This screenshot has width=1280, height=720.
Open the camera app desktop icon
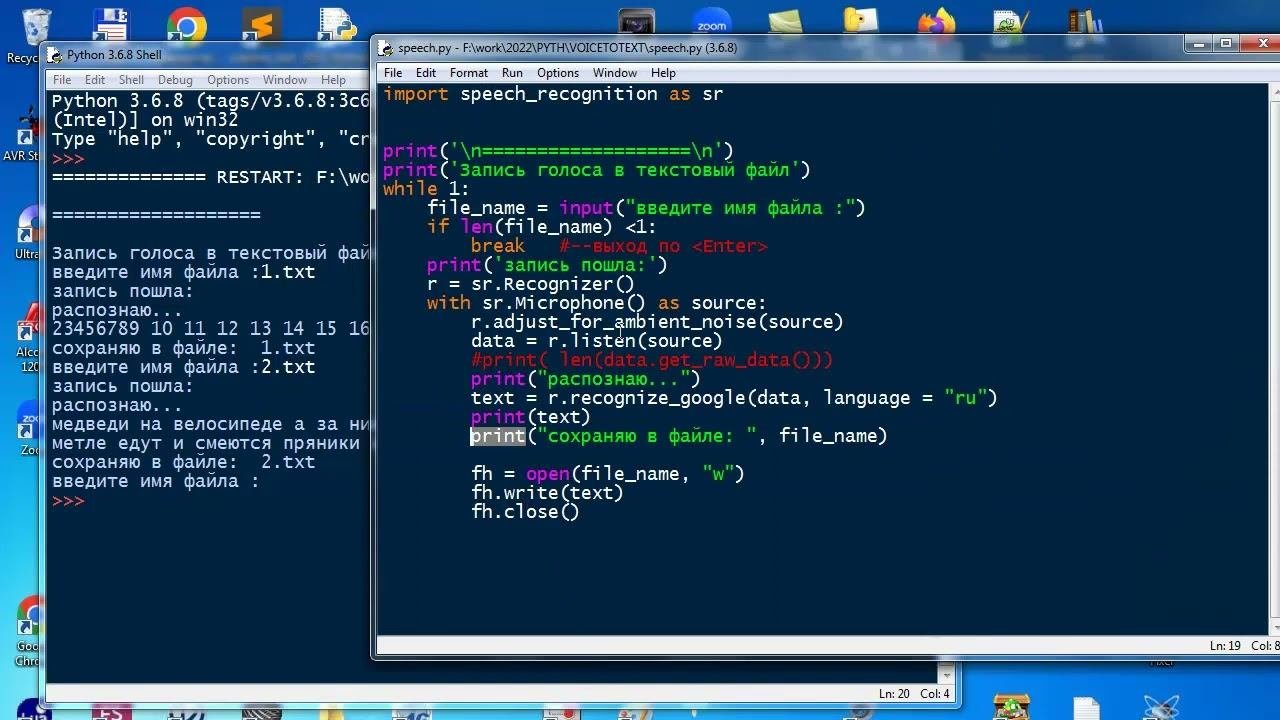pos(636,22)
